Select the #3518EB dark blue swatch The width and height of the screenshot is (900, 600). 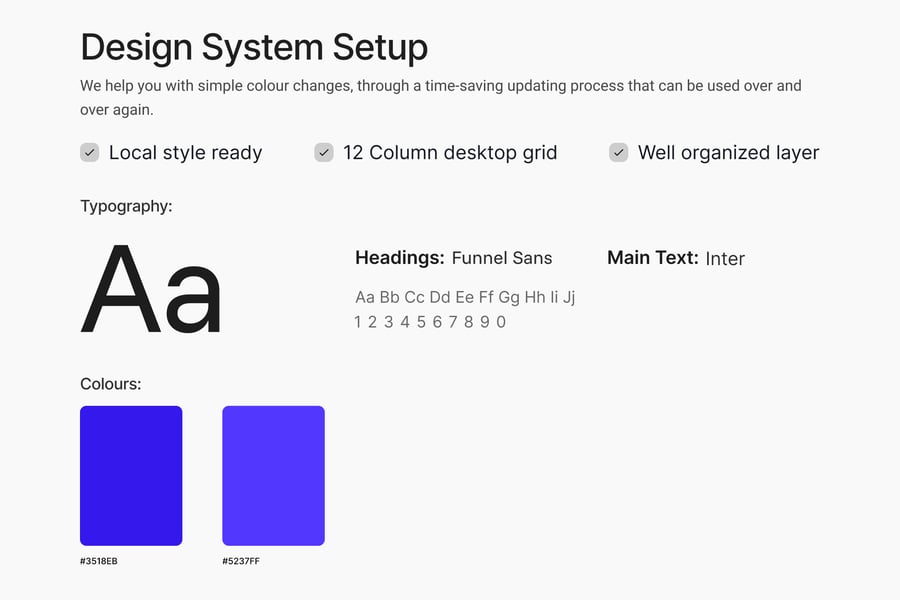pos(131,475)
